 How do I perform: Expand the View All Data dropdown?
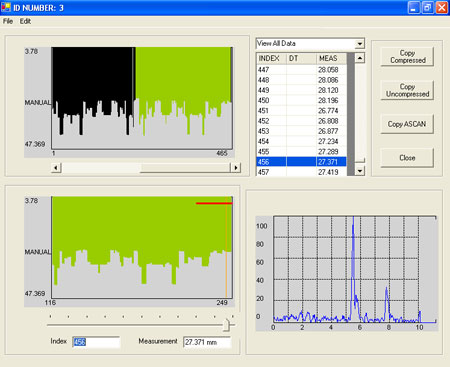click(x=359, y=44)
